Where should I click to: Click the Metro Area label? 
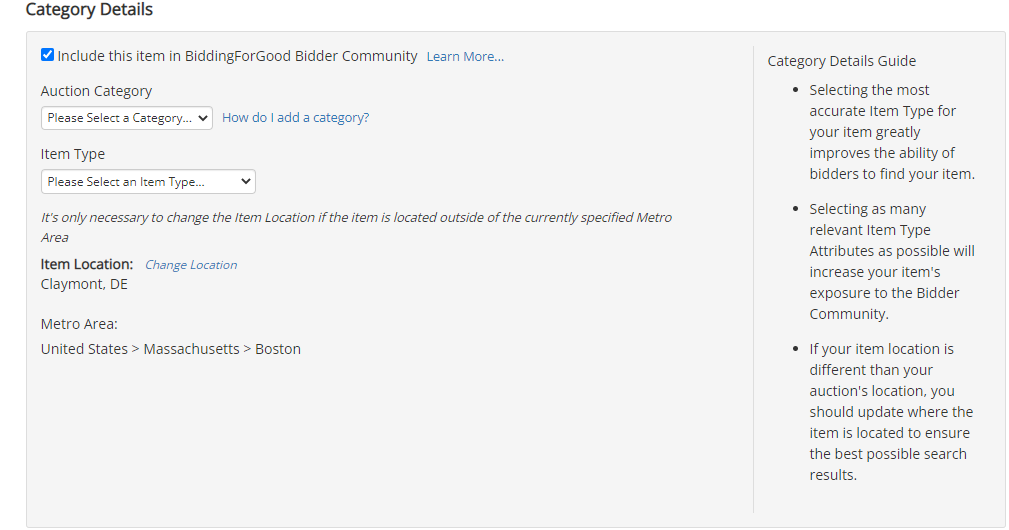click(79, 324)
